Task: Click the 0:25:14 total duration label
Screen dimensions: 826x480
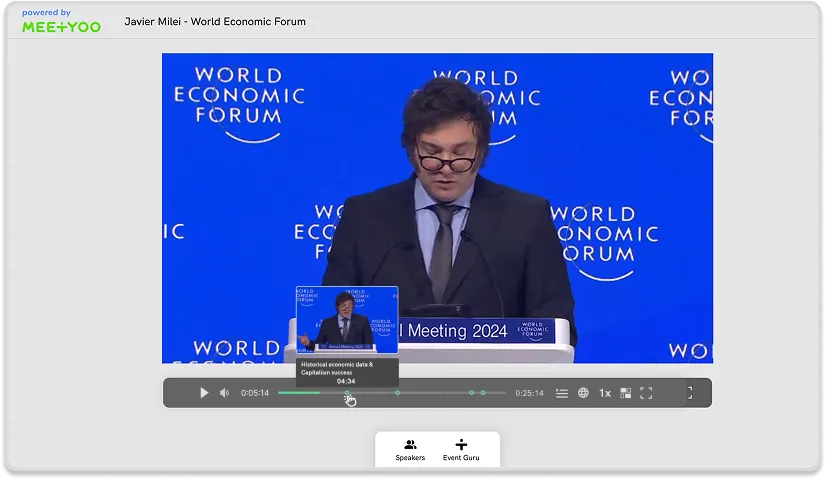Action: coord(529,393)
